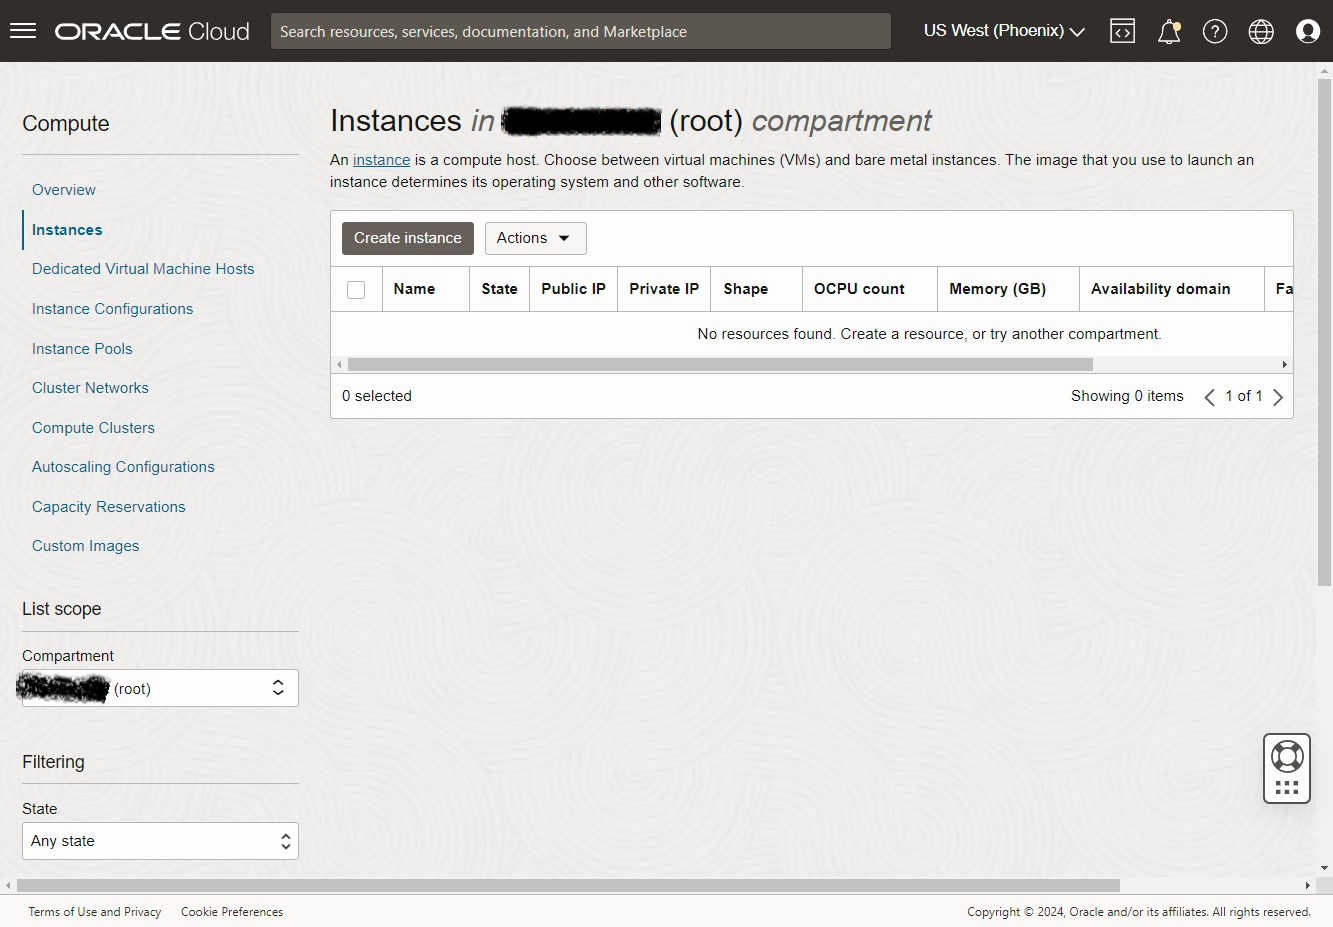This screenshot has height=927, width=1333.
Task: Open the Compartment selector dropdown
Action: [x=160, y=688]
